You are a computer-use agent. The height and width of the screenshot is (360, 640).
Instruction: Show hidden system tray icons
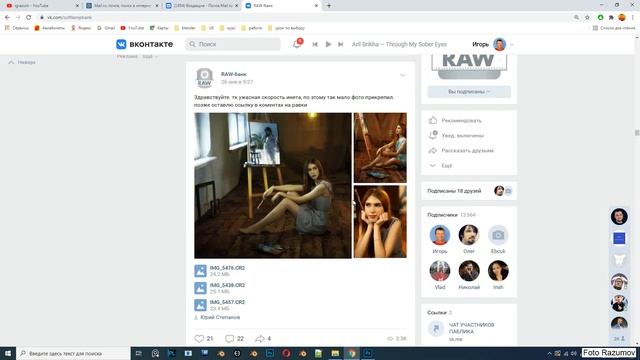pyautogui.click(x=549, y=353)
